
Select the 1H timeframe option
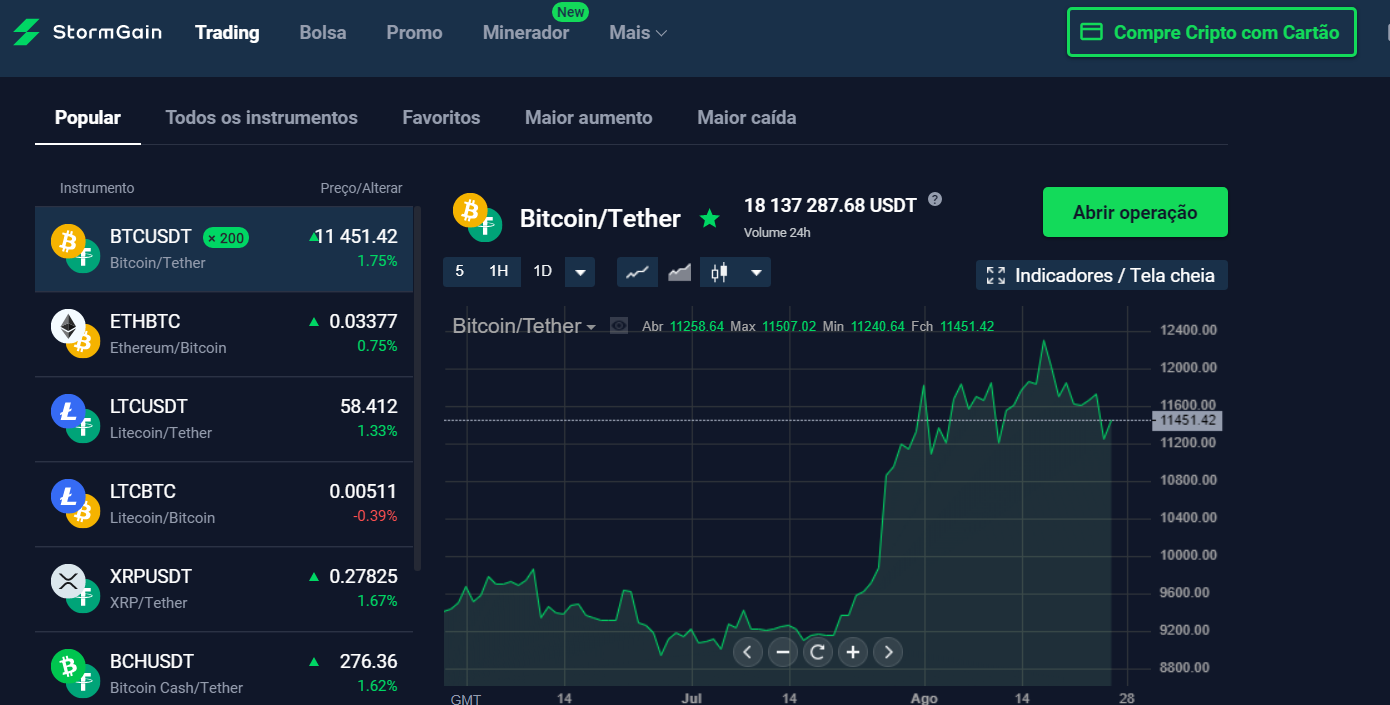click(498, 271)
